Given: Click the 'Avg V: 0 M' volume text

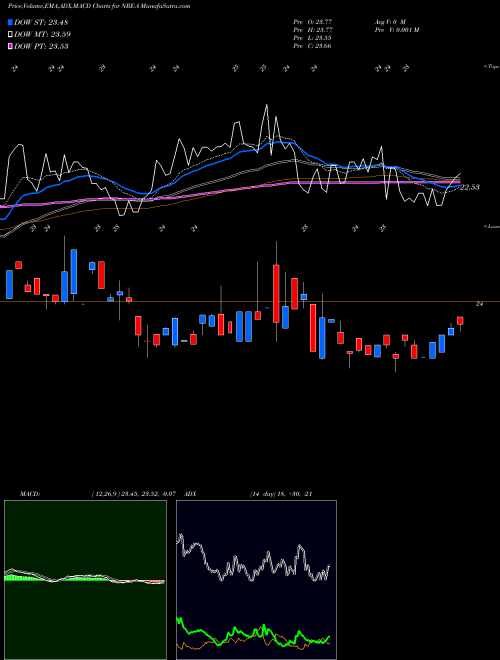Looking at the screenshot, I should [390, 21].
